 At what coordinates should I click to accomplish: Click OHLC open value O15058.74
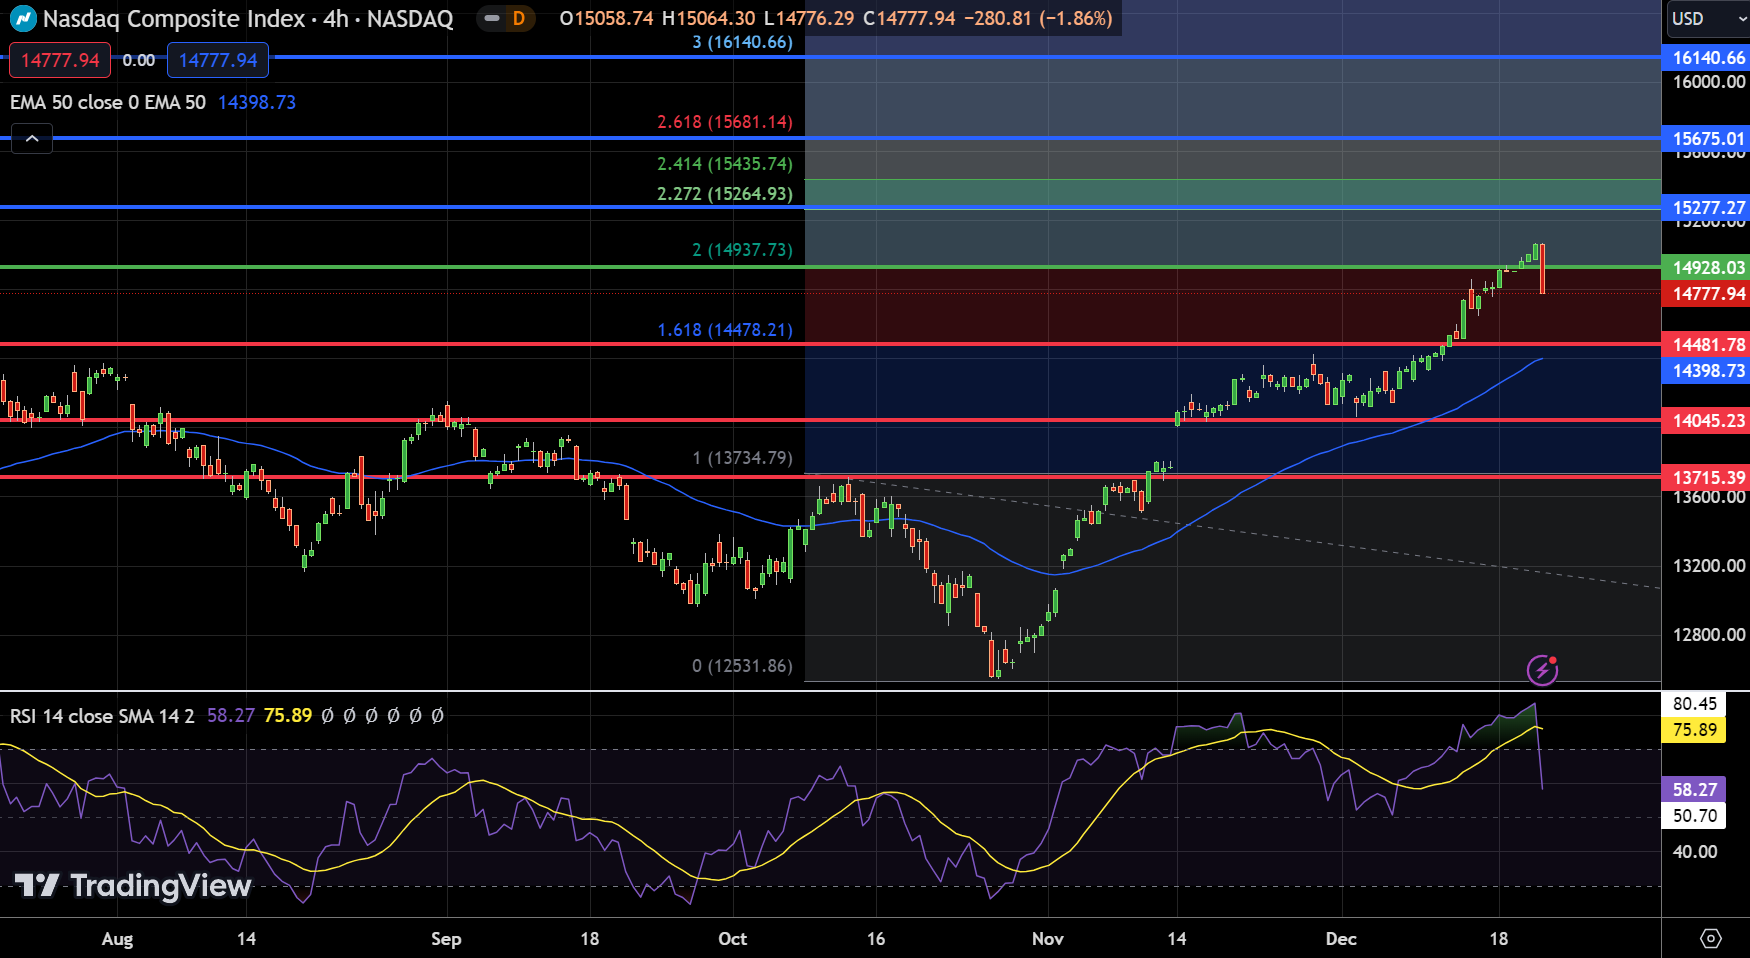click(607, 18)
